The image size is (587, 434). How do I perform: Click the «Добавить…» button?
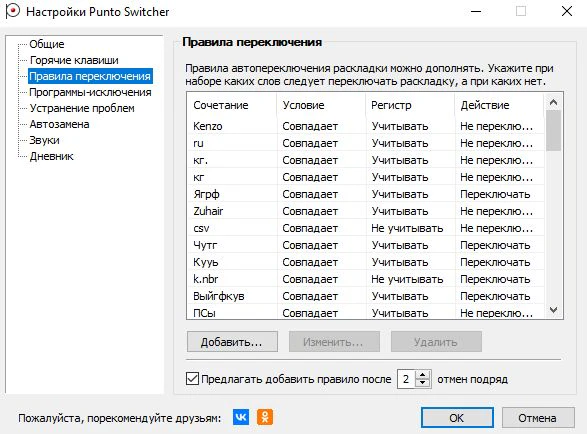(232, 342)
